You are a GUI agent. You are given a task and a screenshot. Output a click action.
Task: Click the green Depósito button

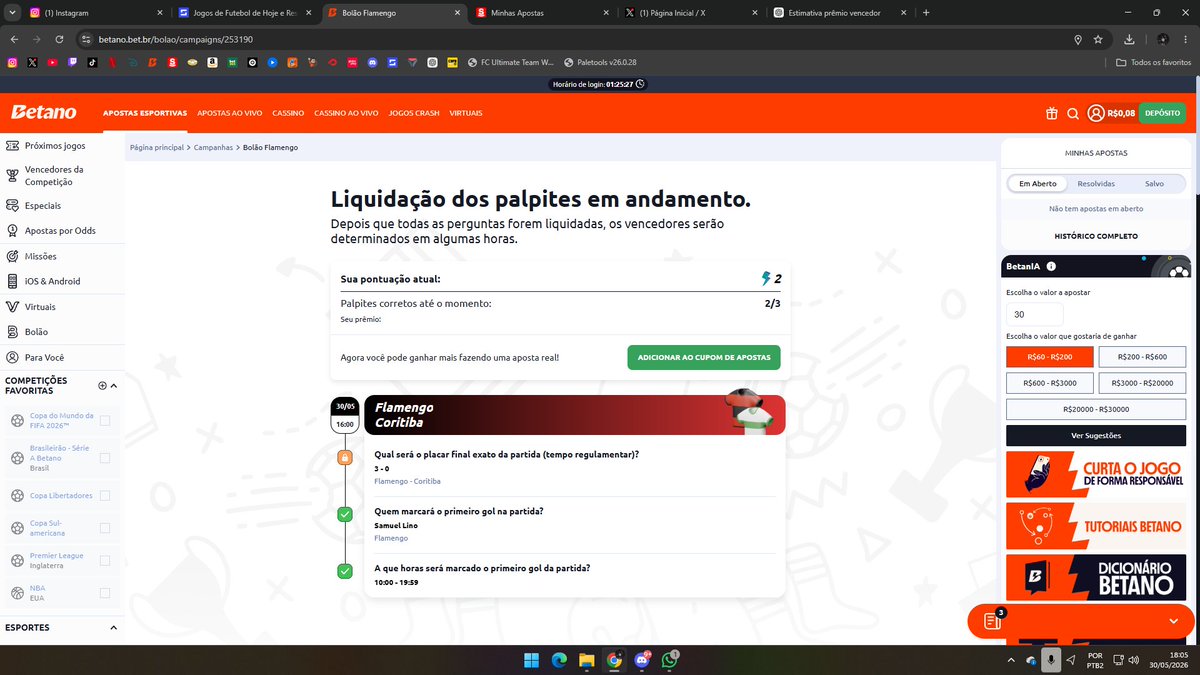1163,113
